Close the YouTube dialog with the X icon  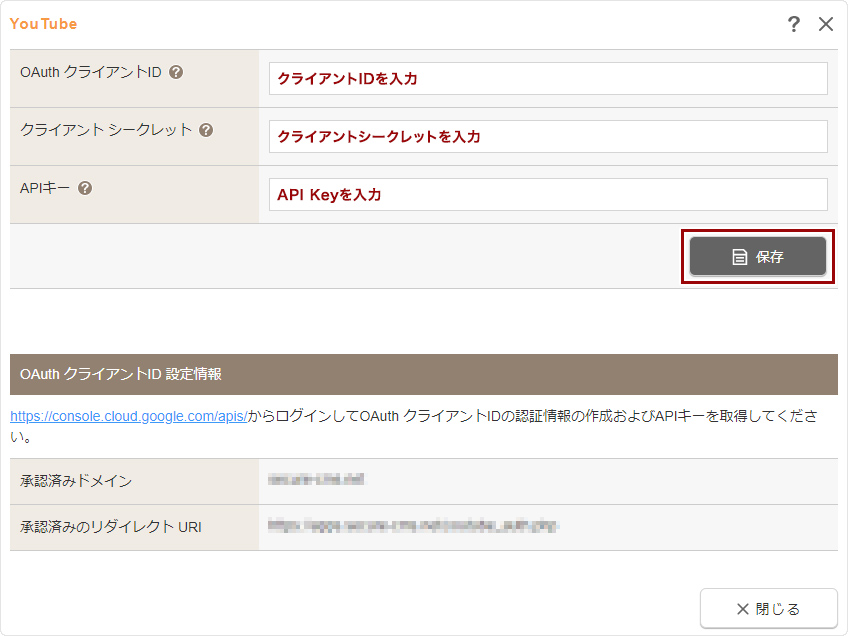tap(826, 24)
